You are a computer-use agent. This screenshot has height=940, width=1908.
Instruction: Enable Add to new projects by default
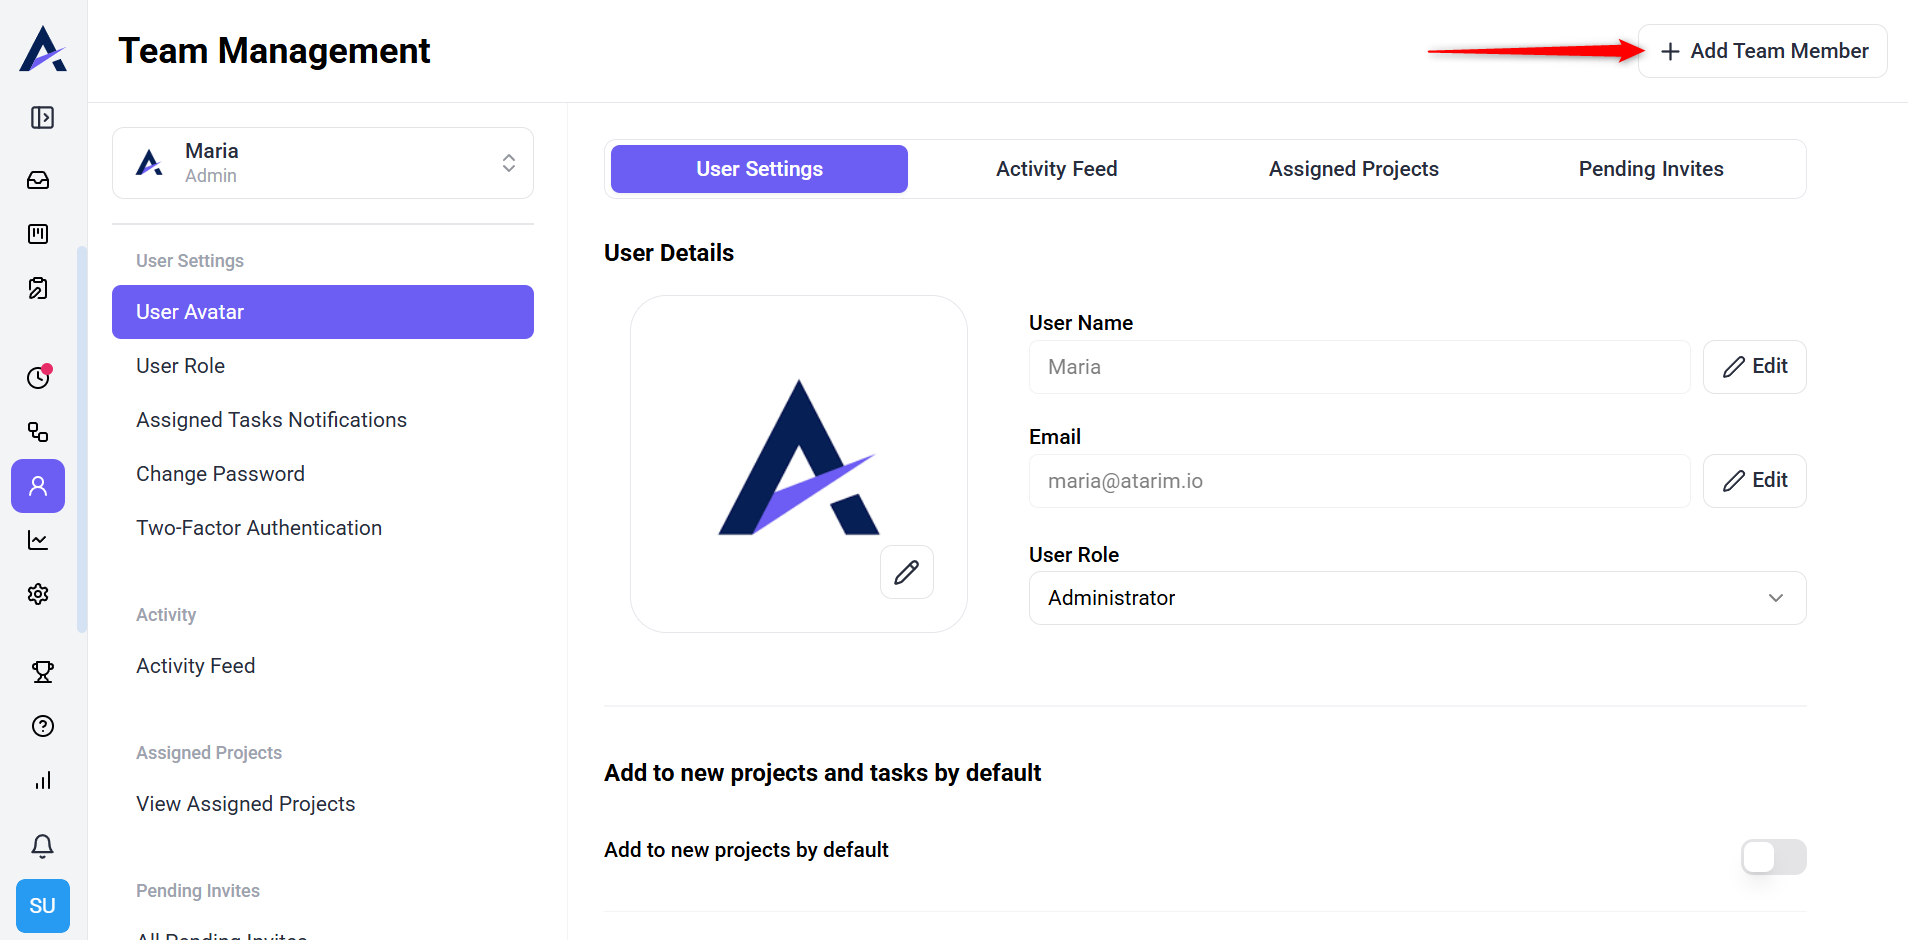click(x=1773, y=857)
